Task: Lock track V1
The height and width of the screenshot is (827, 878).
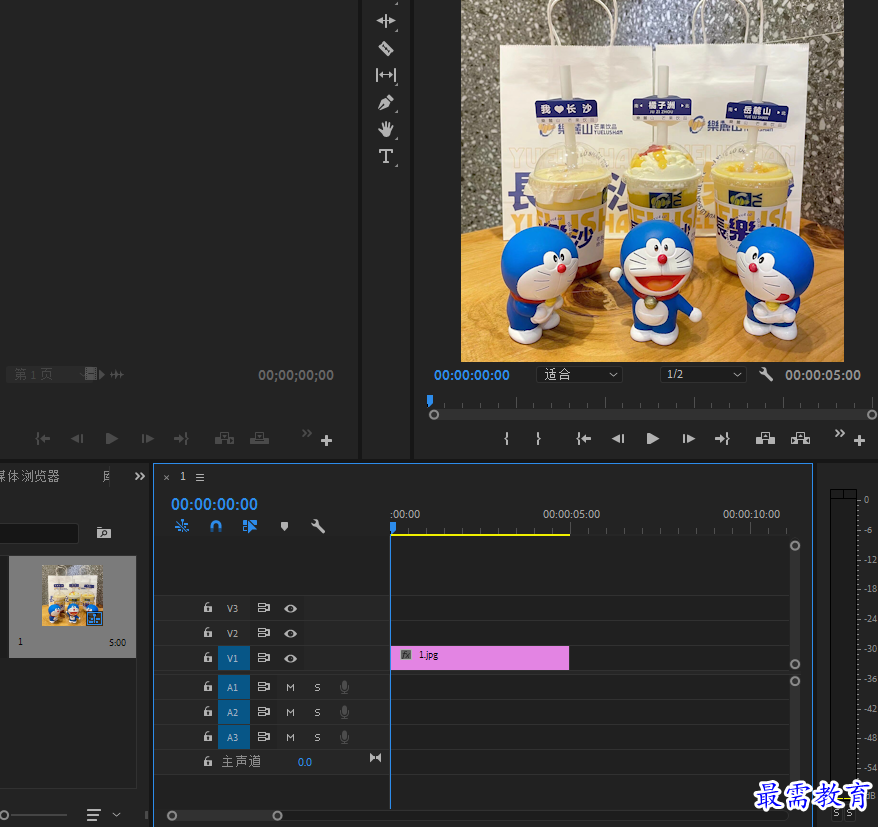Action: point(208,658)
